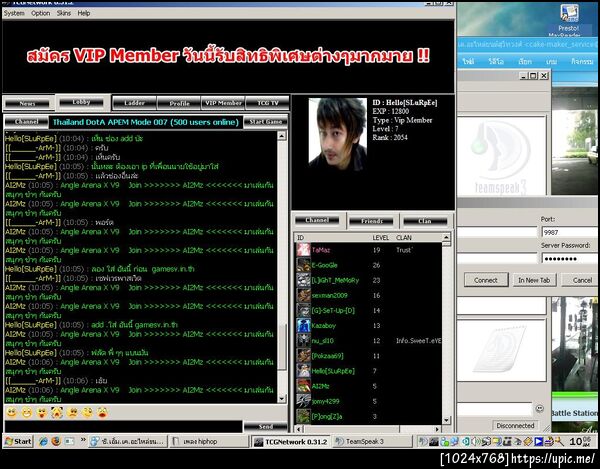
Task: Switch to the hiphop taskbar item
Action: [x=209, y=441]
